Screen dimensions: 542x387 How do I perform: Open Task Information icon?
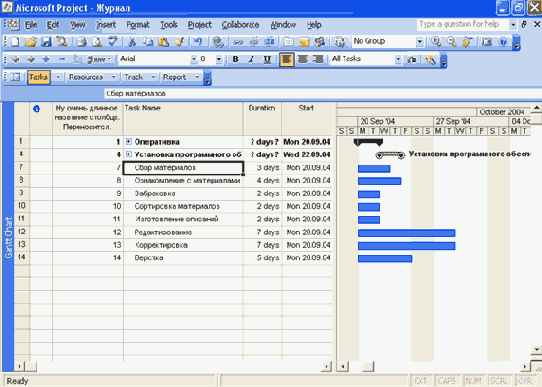(288, 42)
